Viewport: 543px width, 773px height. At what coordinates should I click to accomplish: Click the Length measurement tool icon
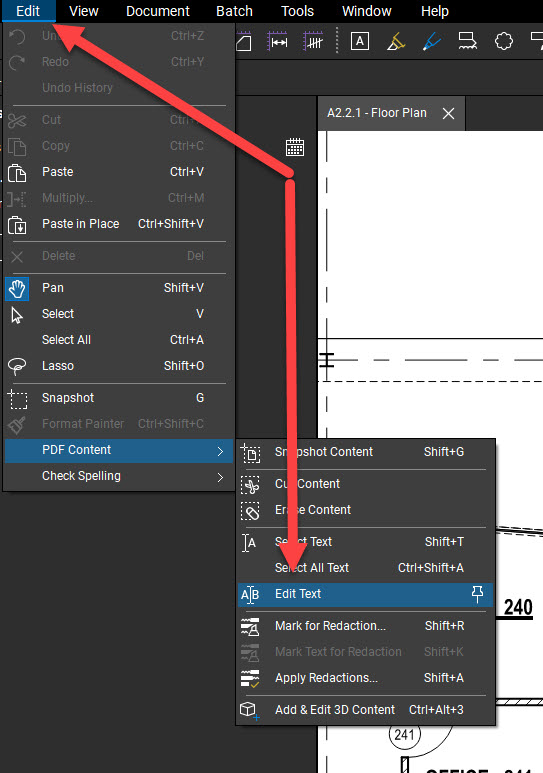point(278,41)
